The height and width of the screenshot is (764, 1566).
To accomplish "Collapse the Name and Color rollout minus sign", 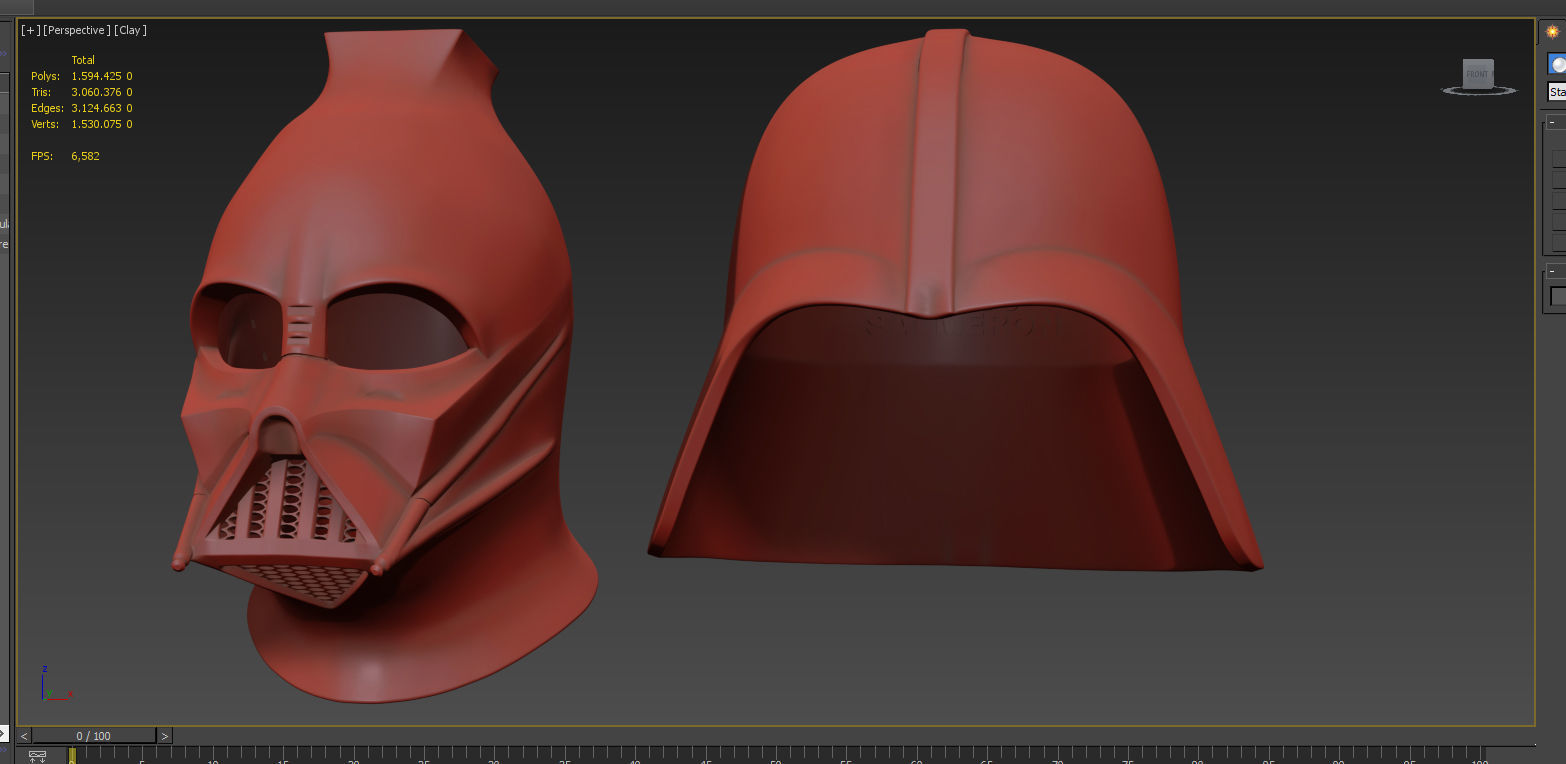I will pyautogui.click(x=1551, y=271).
